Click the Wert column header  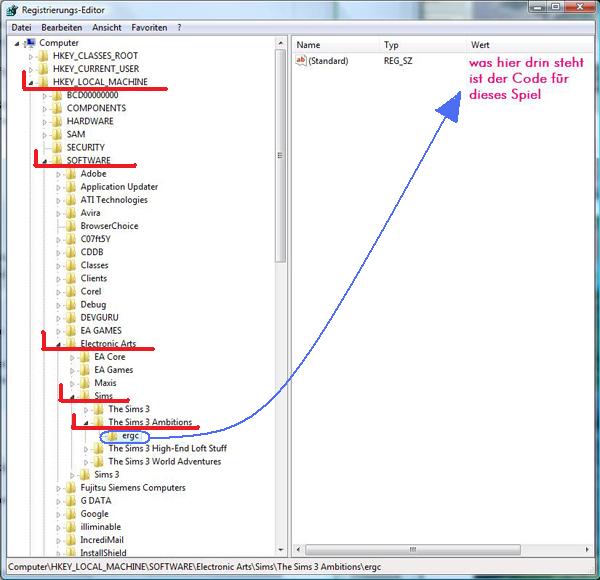point(480,46)
